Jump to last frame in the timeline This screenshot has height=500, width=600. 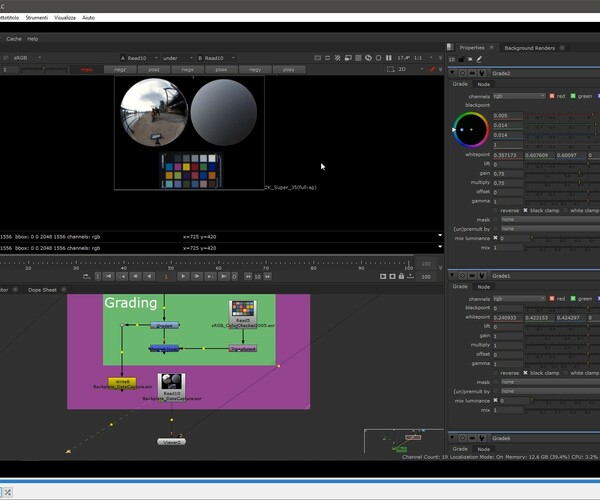click(224, 276)
